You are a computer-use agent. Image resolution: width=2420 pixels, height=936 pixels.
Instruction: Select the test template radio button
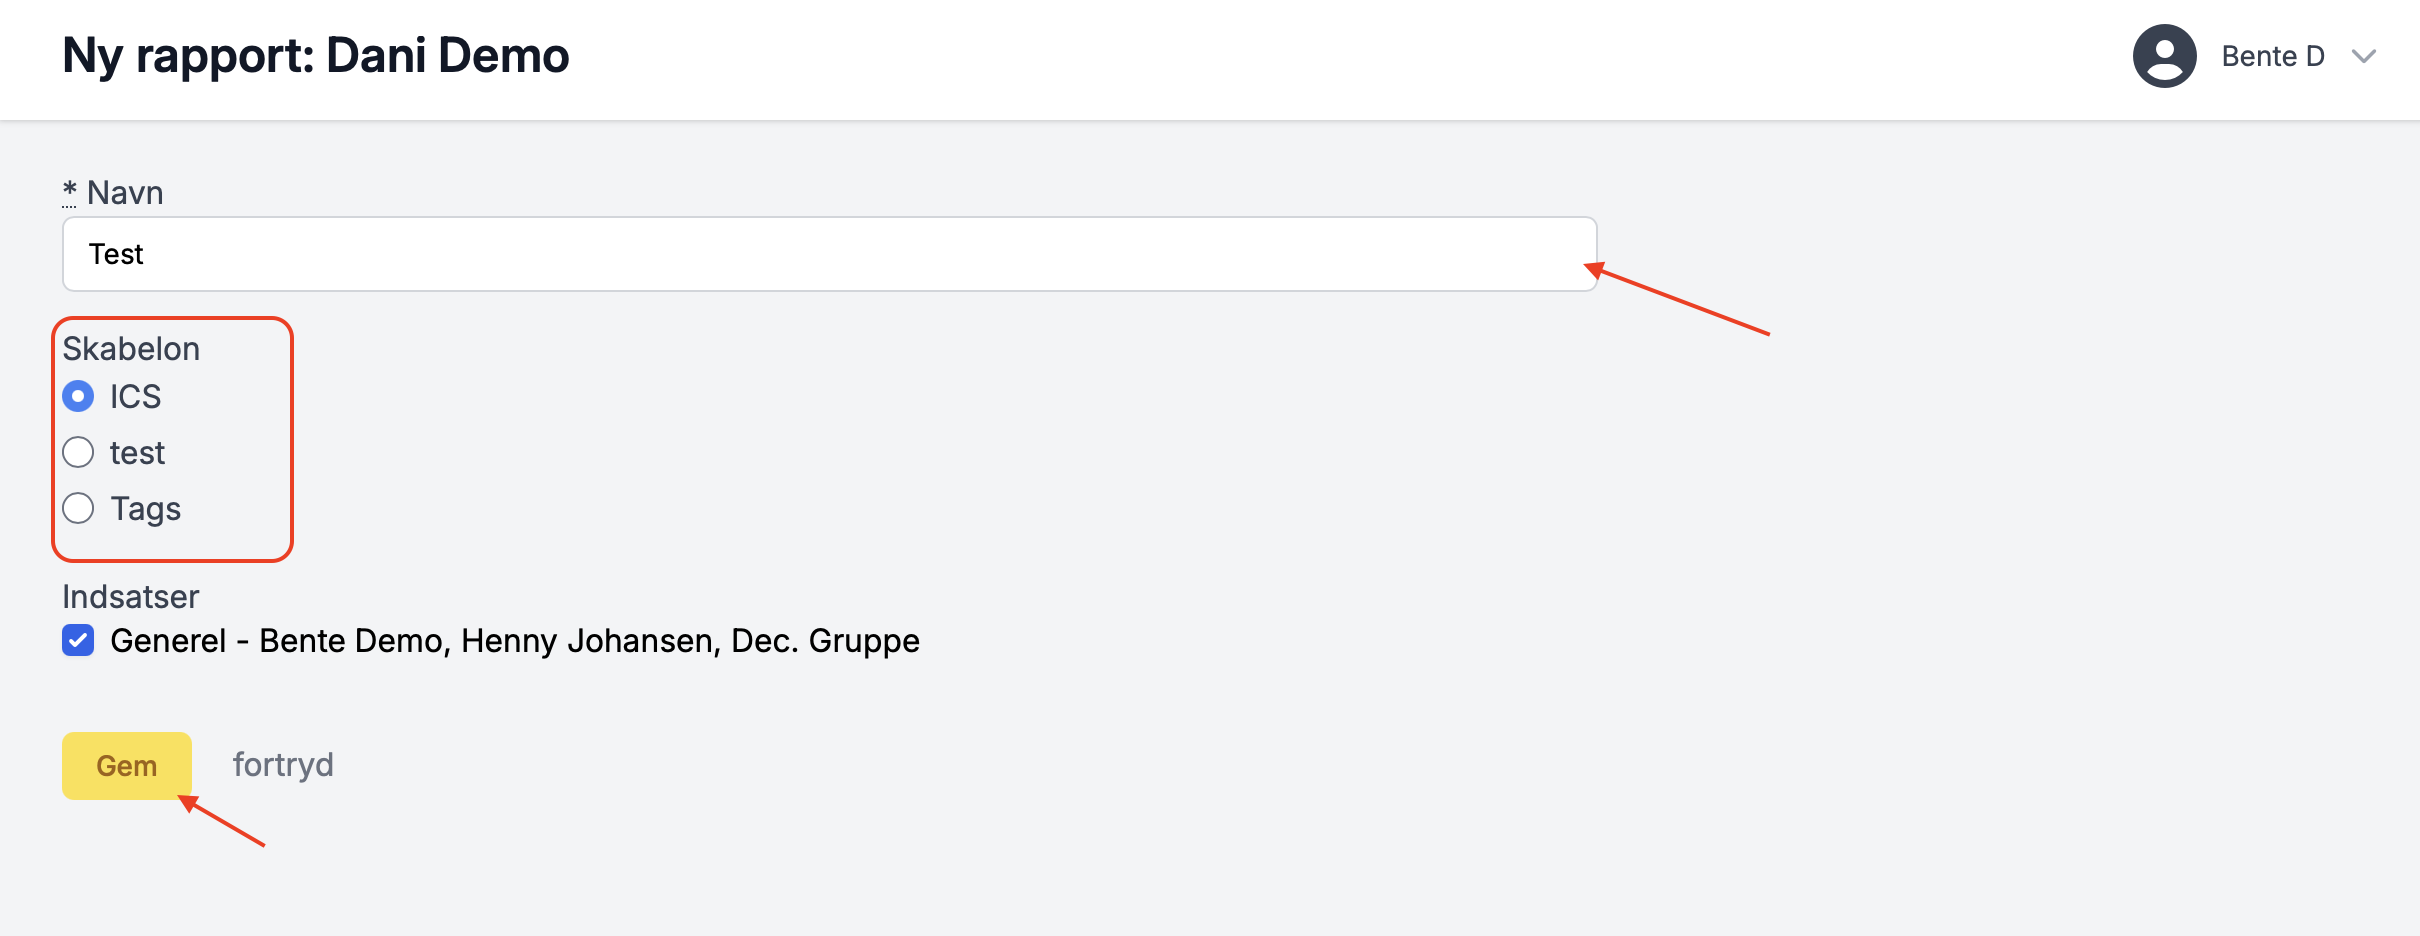(78, 453)
